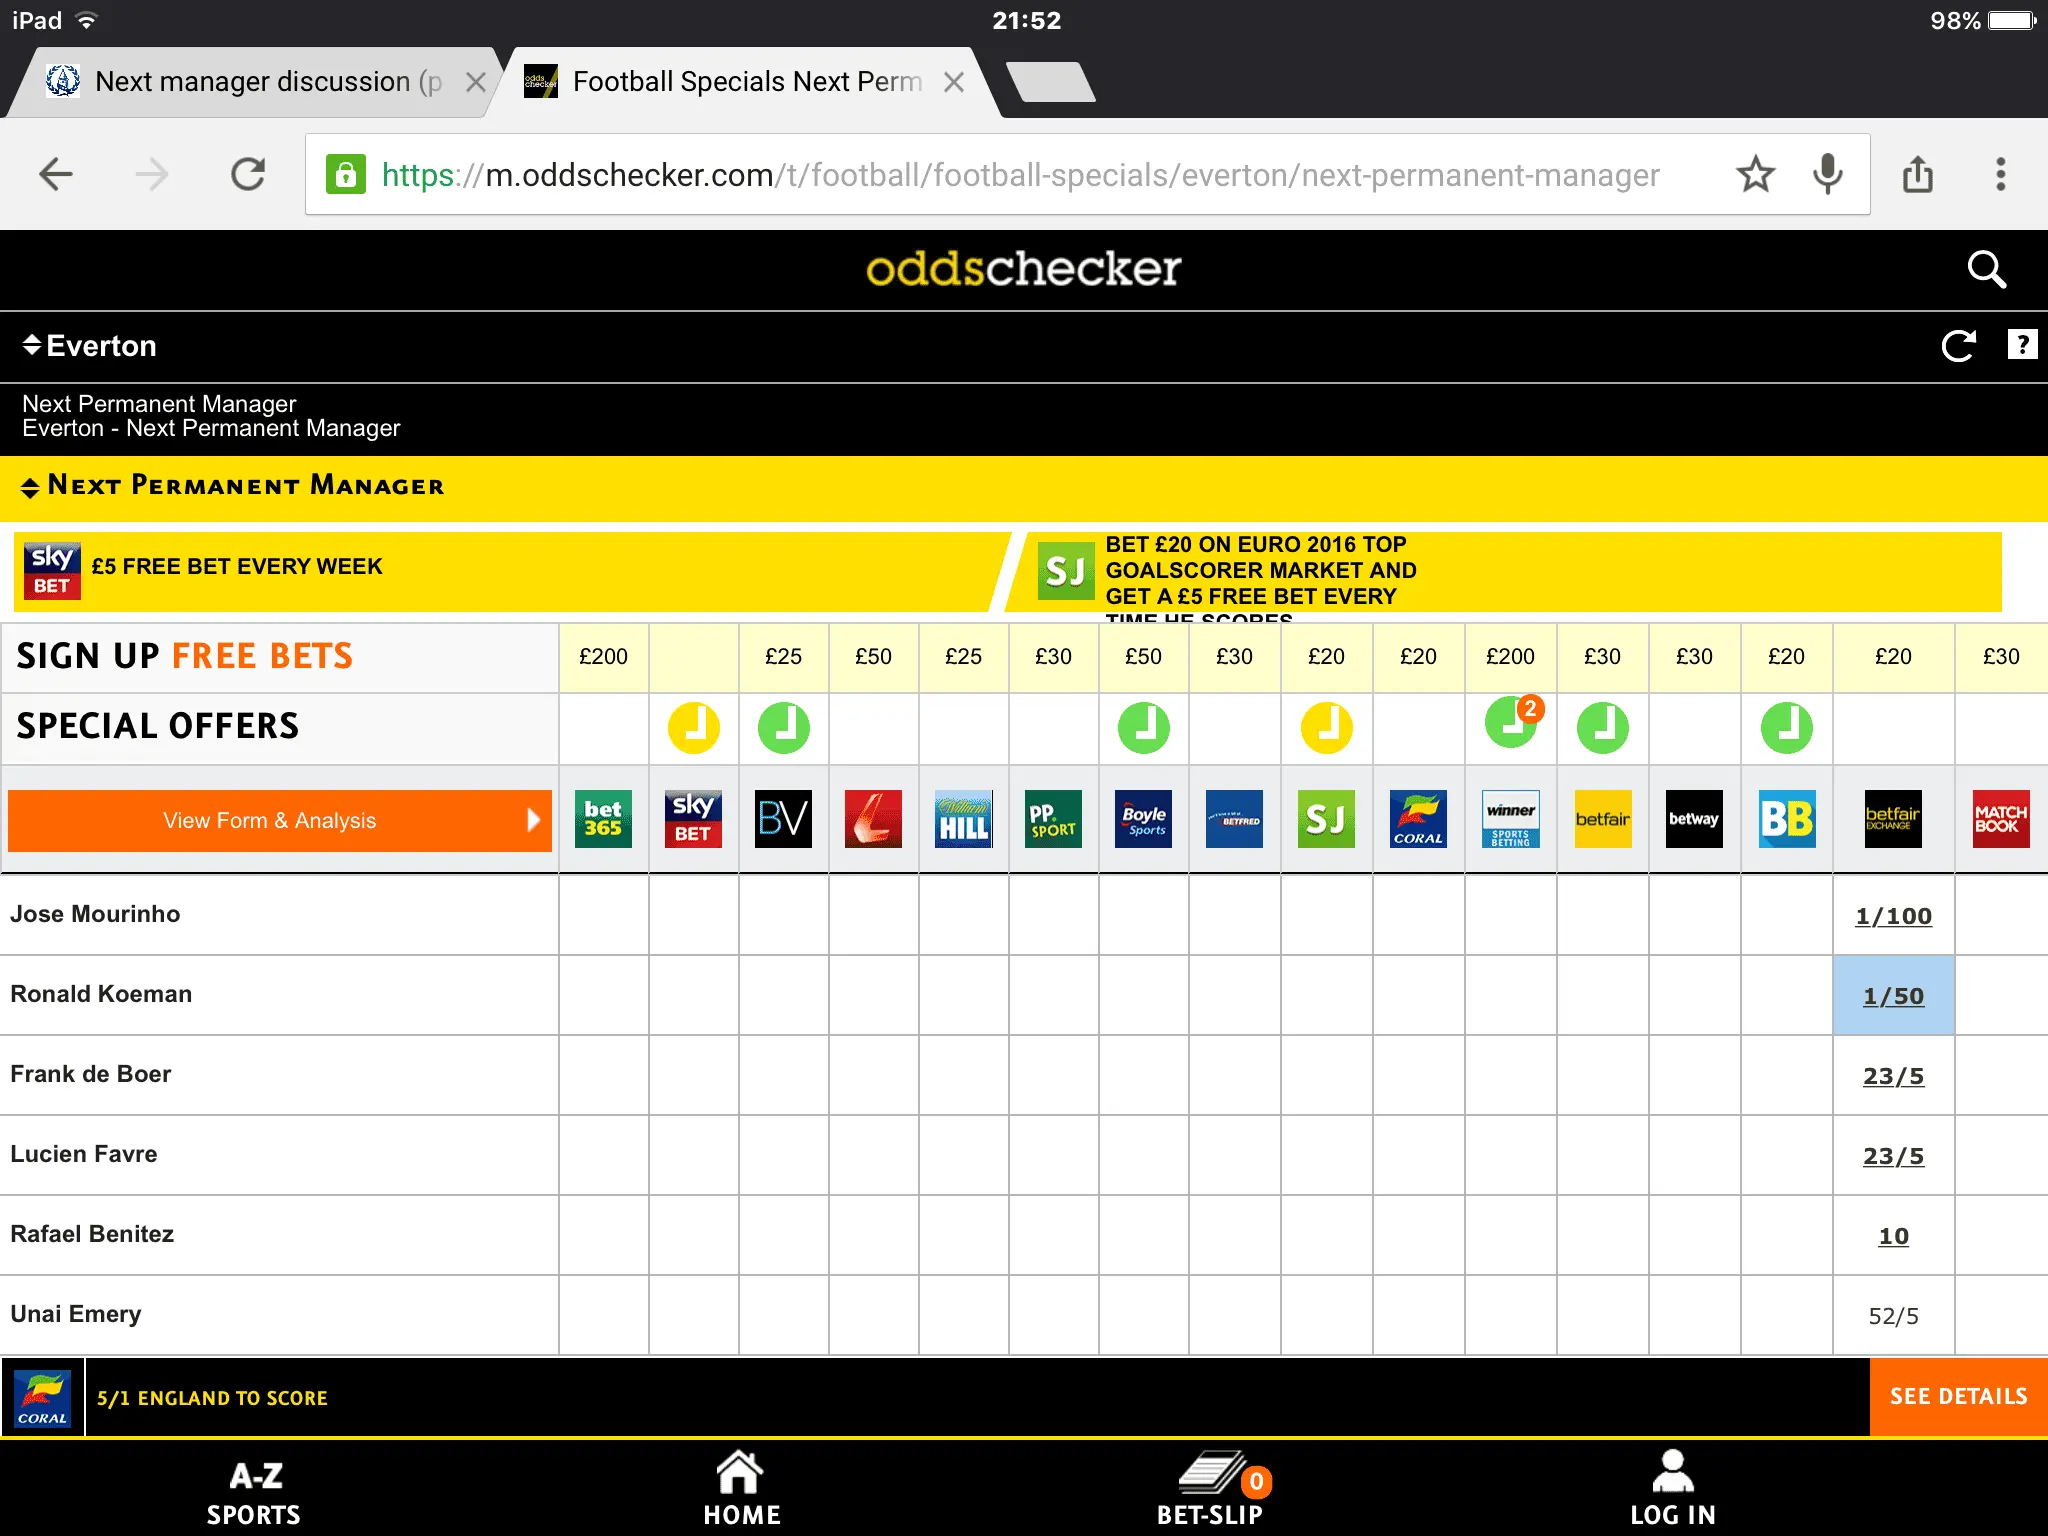Click the oddschecker search magnifier icon

point(1986,270)
